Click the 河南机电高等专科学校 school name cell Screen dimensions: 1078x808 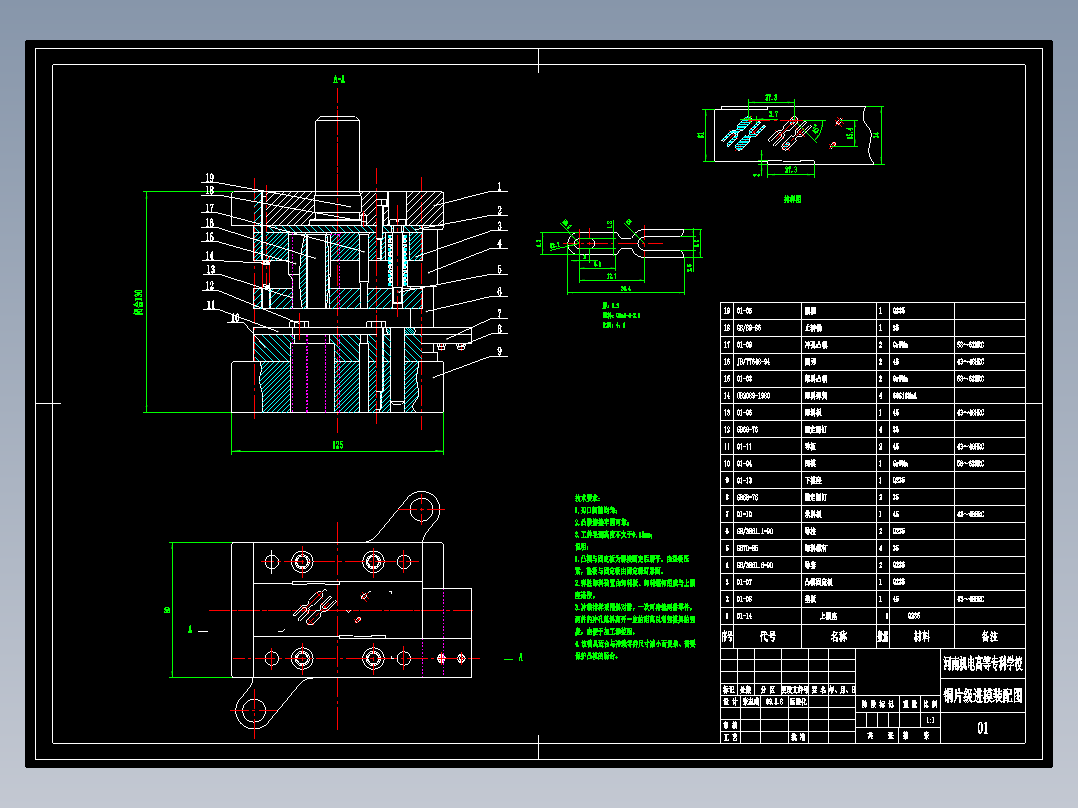coord(982,664)
